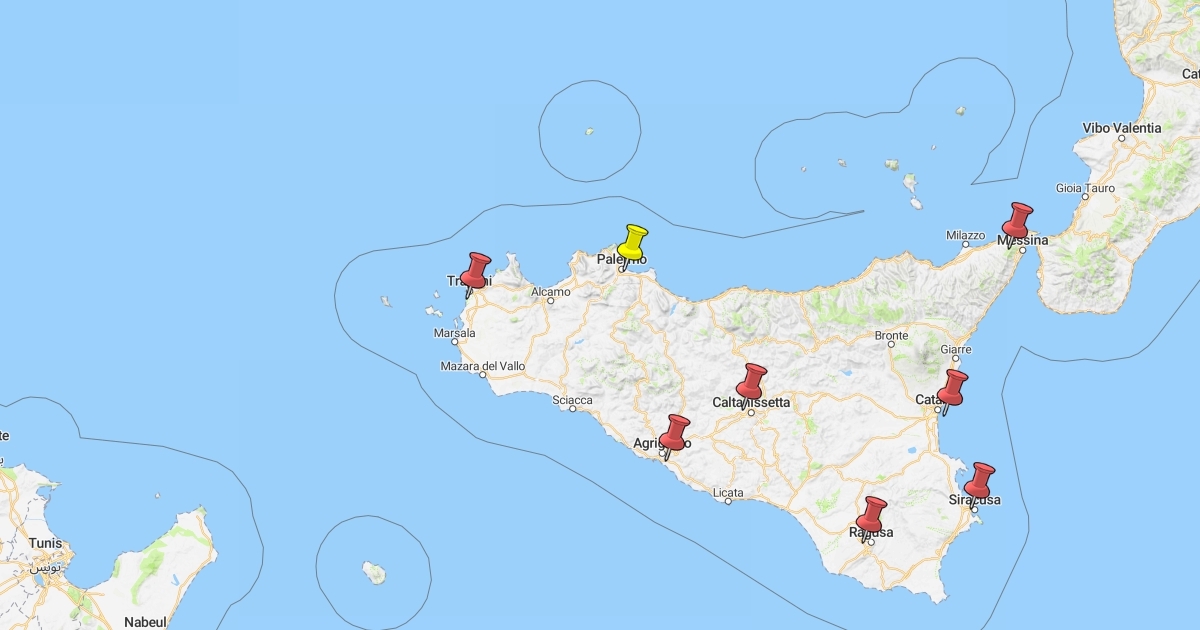Viewport: 1200px width, 630px height.
Task: Select the Giarre label
Action: click(957, 349)
